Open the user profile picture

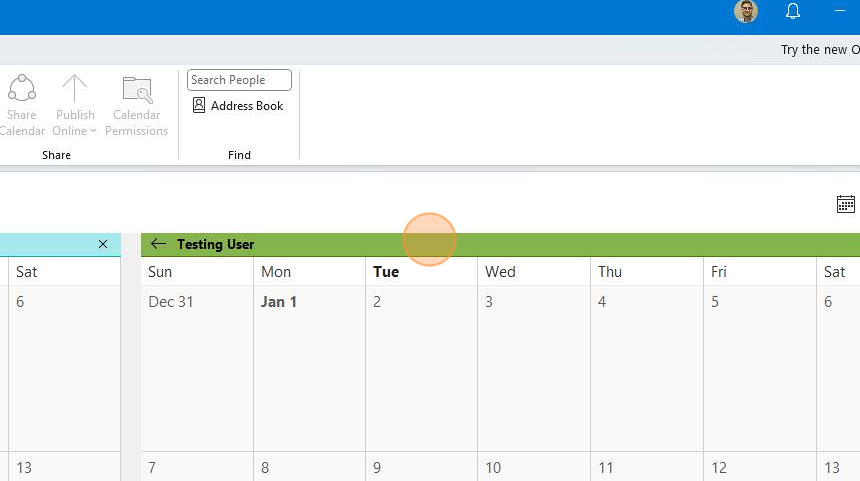(745, 12)
